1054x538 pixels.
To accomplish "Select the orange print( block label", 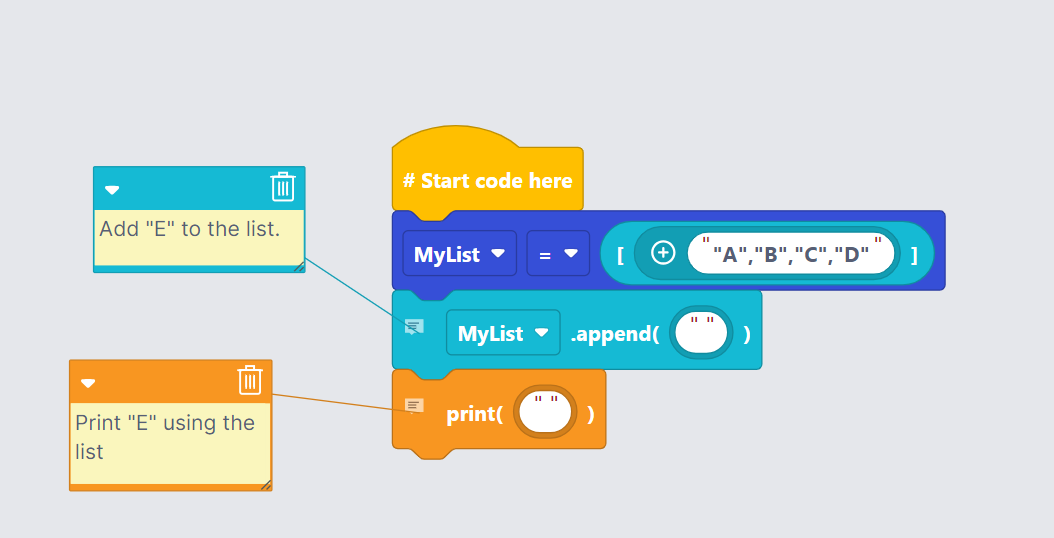I will click(x=474, y=413).
